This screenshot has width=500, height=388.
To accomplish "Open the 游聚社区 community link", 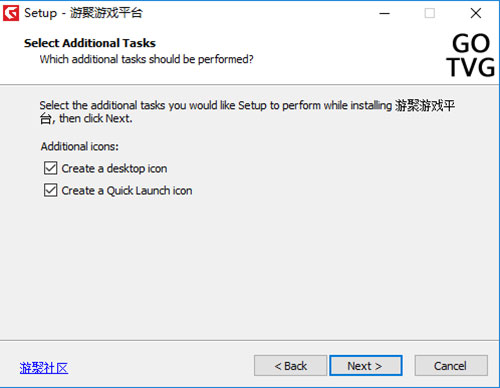I will point(44,368).
